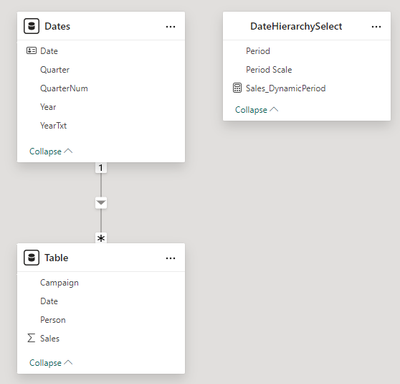Collapse the Table card fields
Image resolution: width=400 pixels, height=384 pixels.
[51, 363]
